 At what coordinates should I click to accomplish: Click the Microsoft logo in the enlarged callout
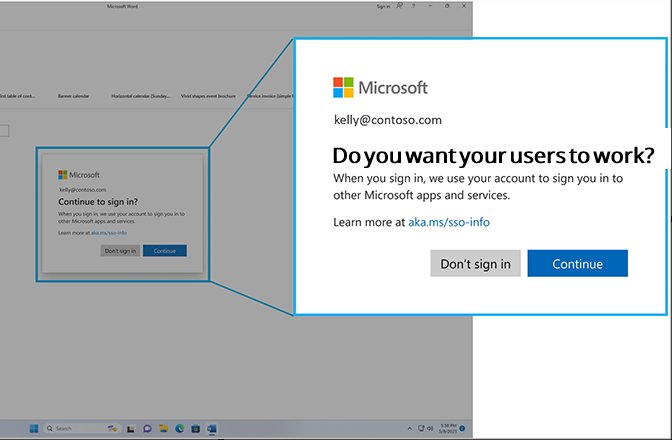point(381,87)
